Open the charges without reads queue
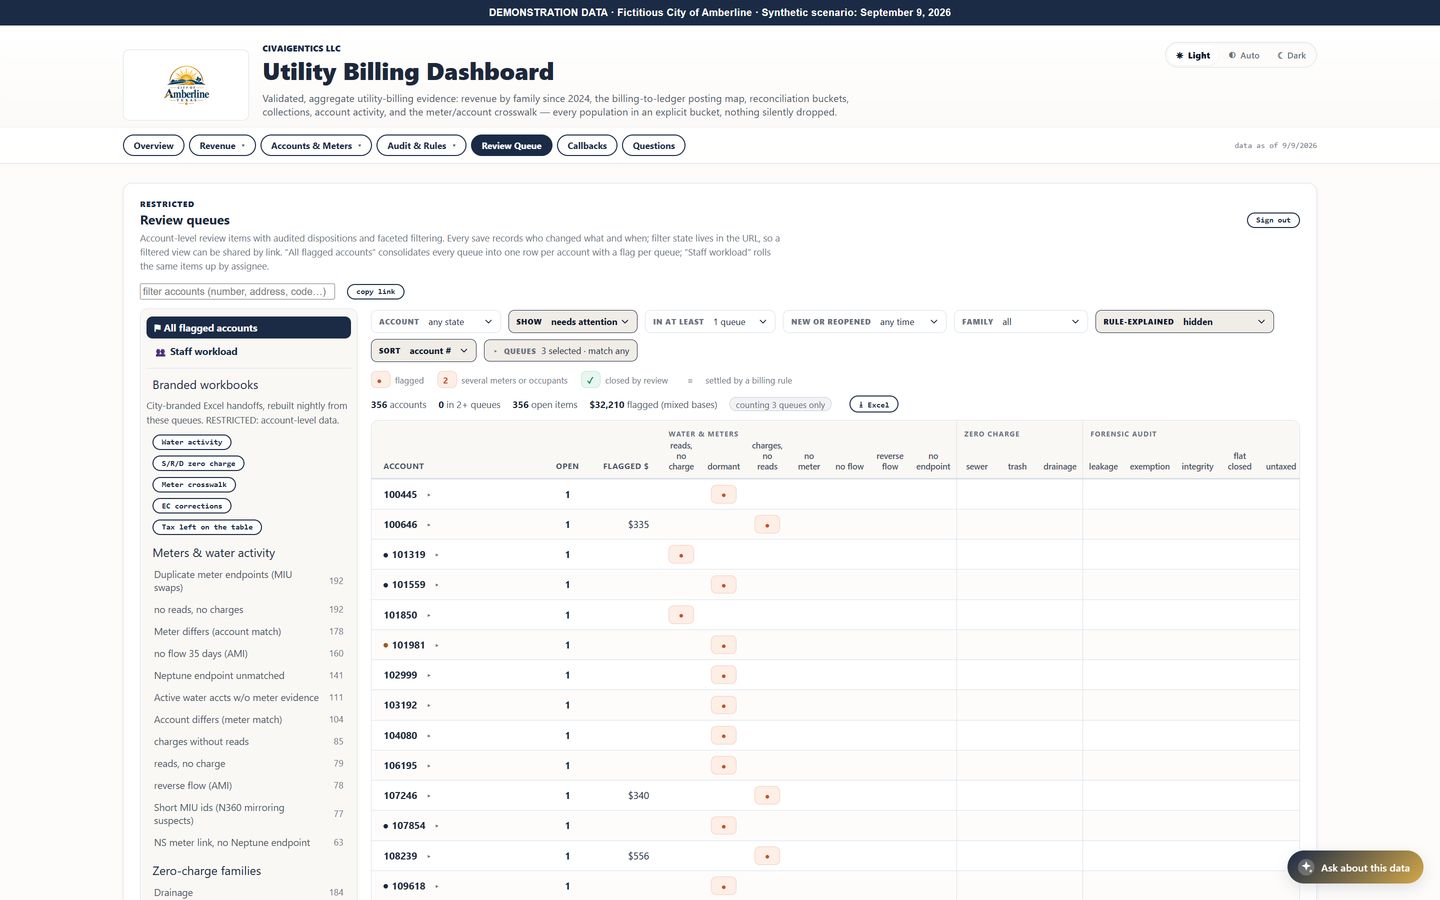The width and height of the screenshot is (1440, 900). 249,742
